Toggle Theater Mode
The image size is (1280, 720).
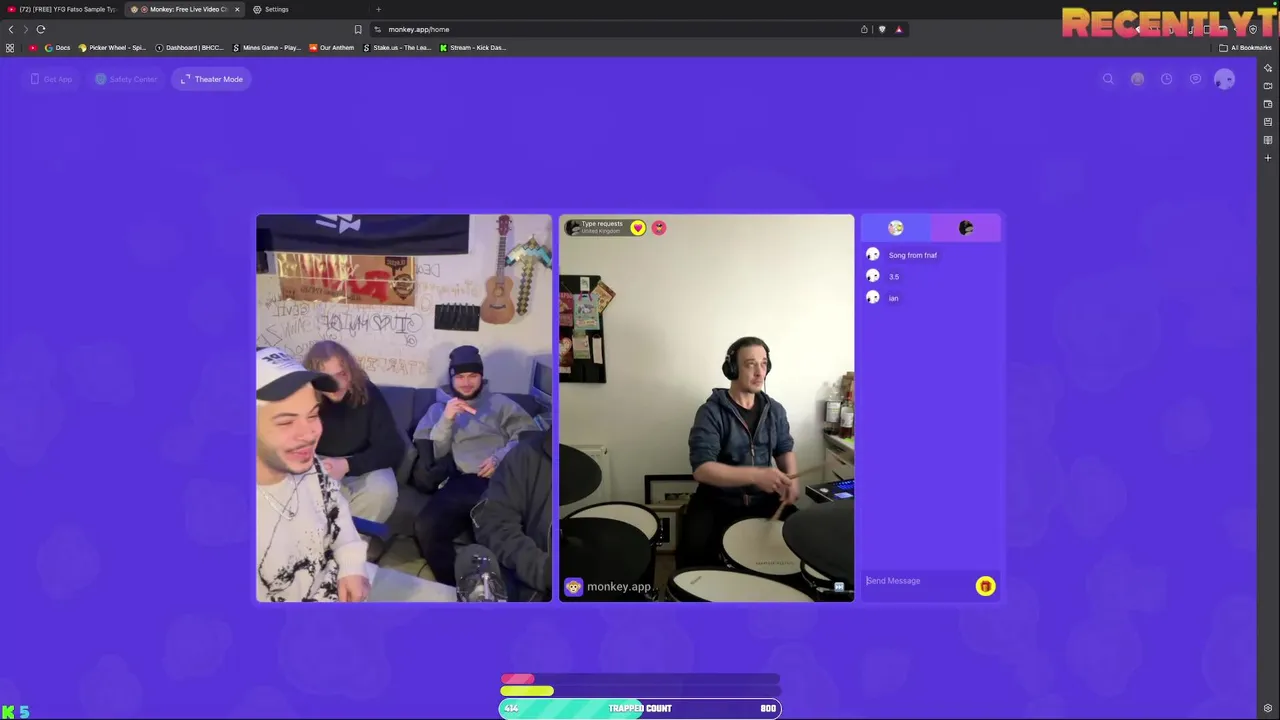212,79
